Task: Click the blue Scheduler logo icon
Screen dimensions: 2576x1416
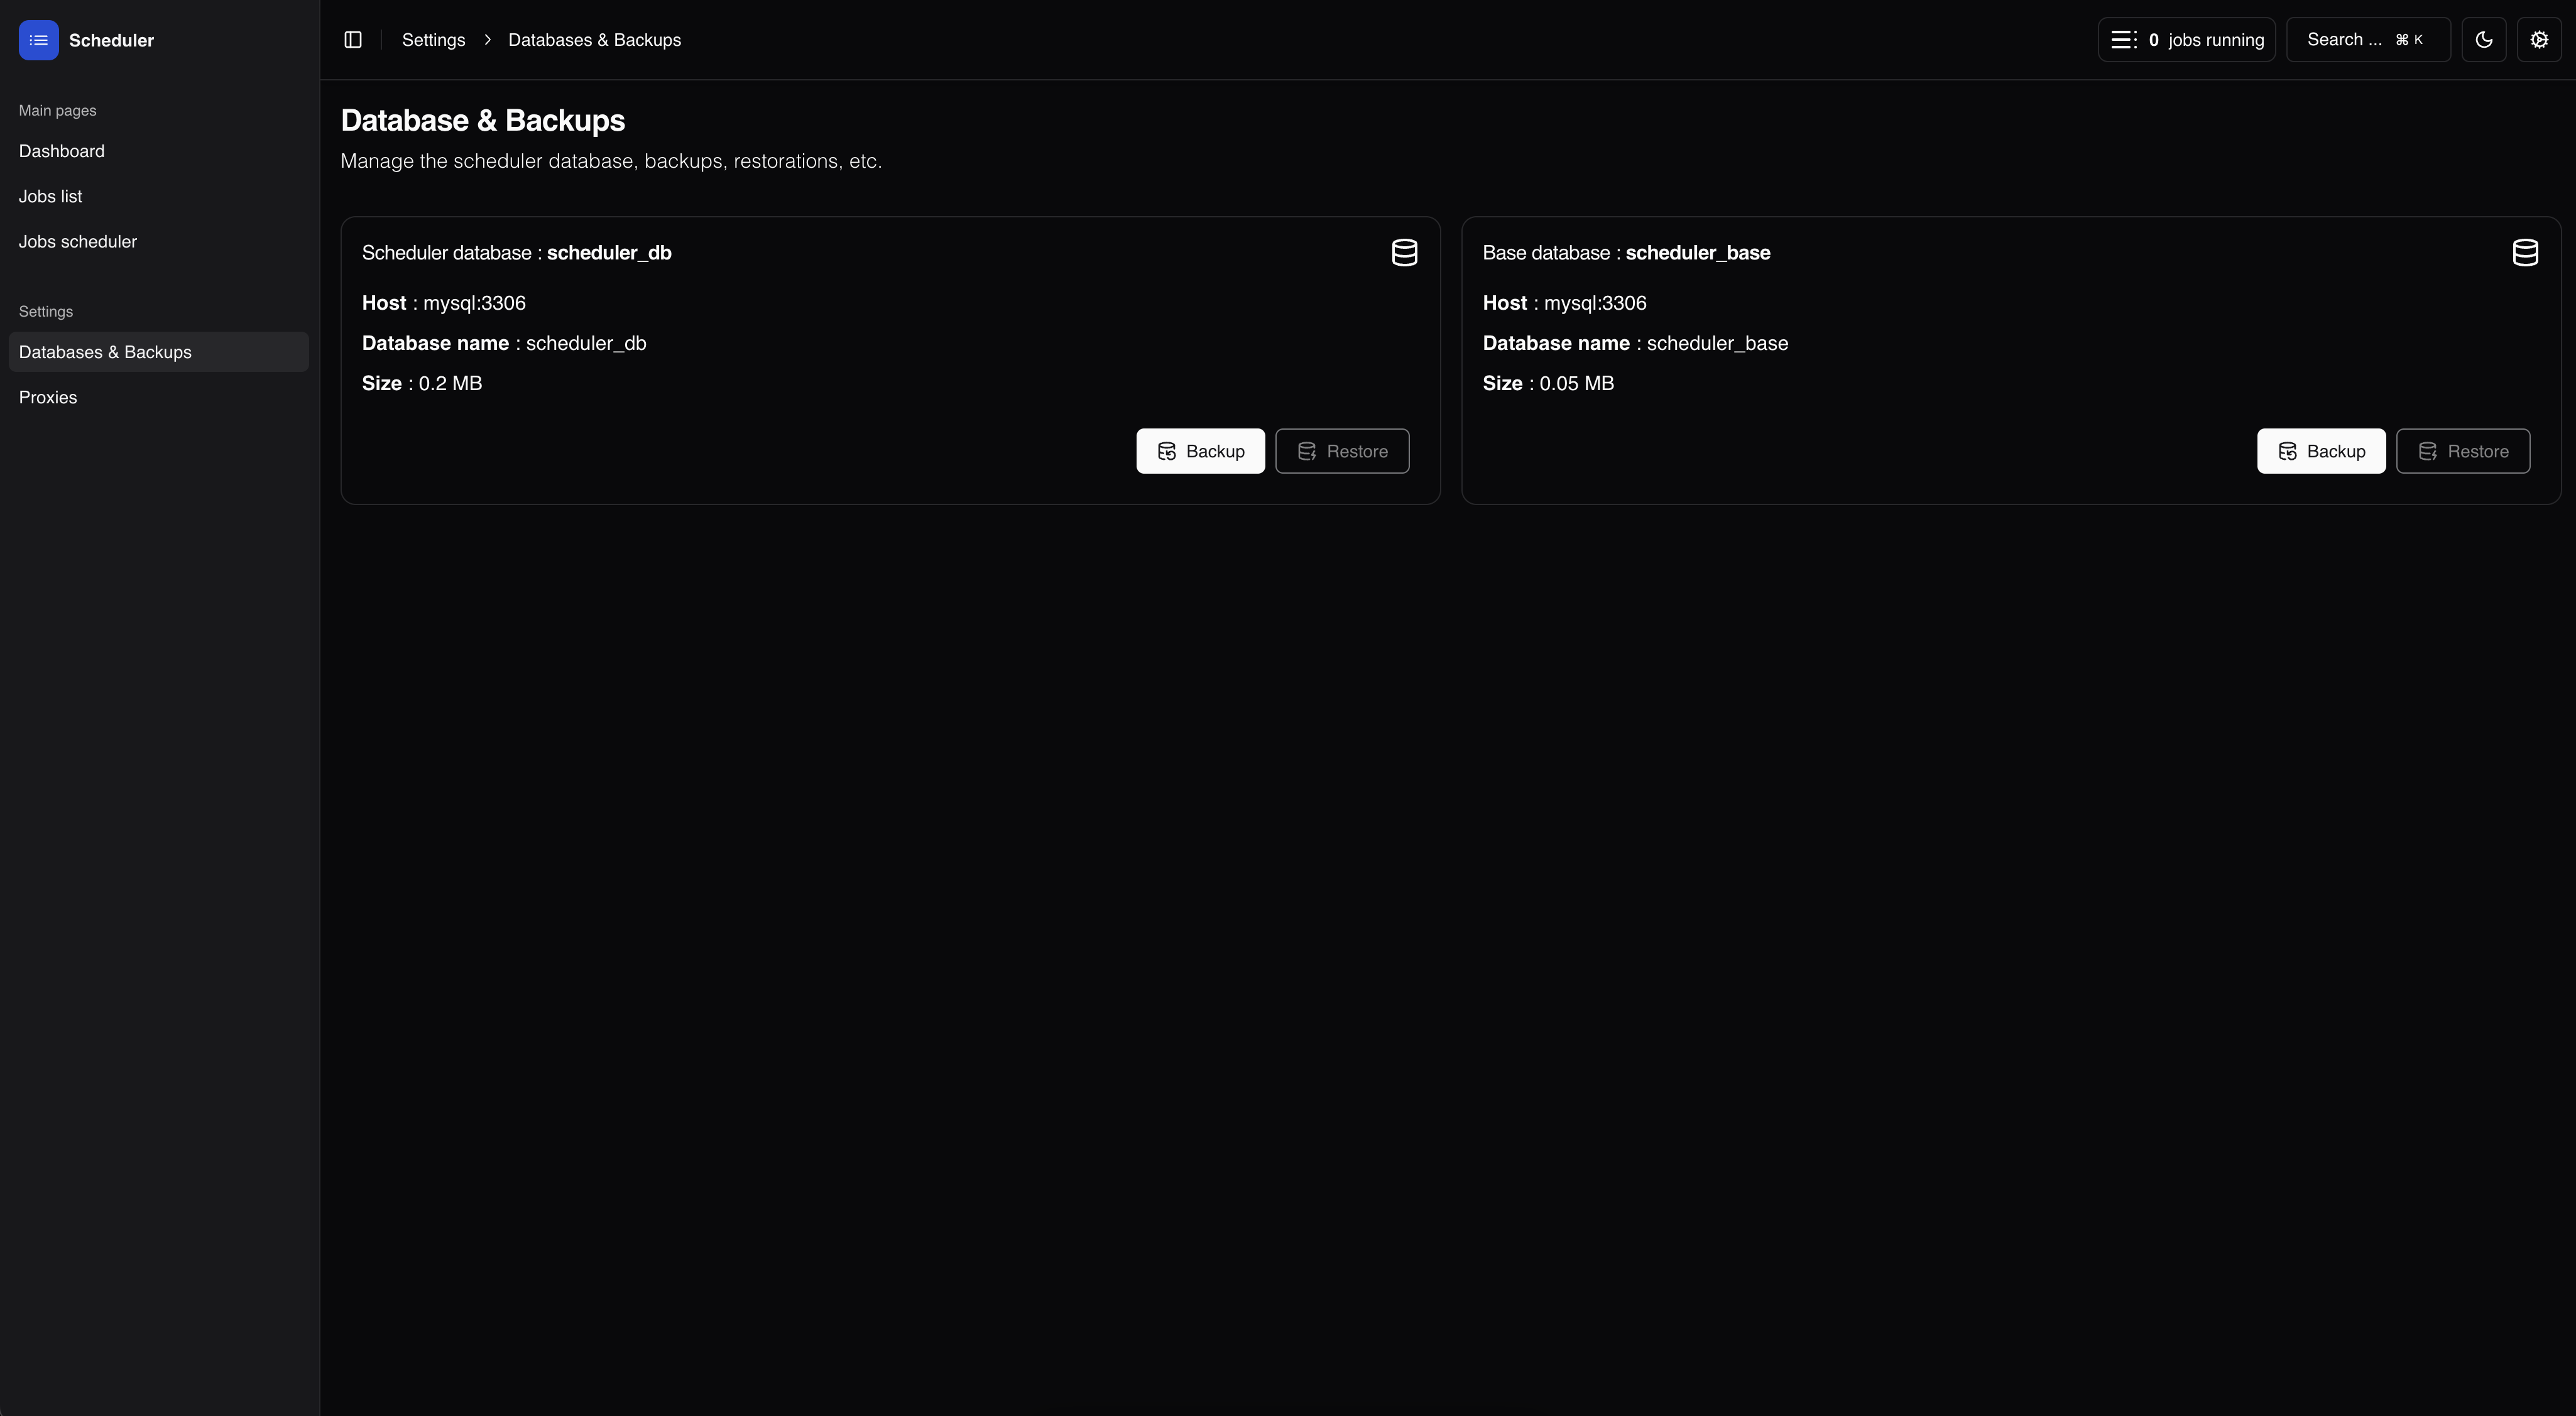Action: 38,40
